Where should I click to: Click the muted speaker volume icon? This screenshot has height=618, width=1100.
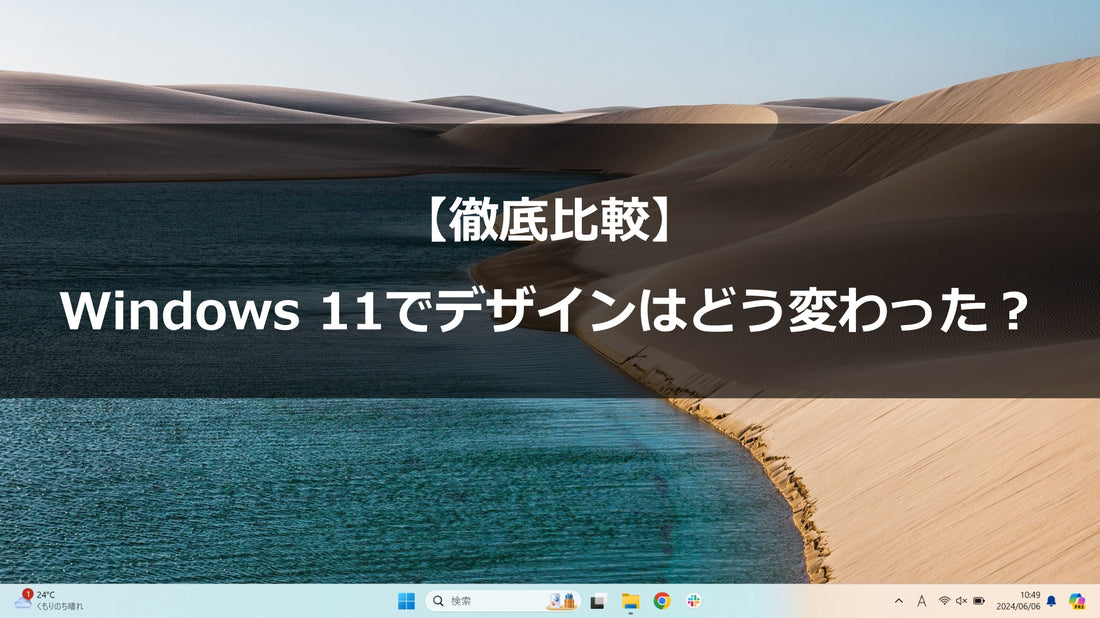[x=961, y=601]
